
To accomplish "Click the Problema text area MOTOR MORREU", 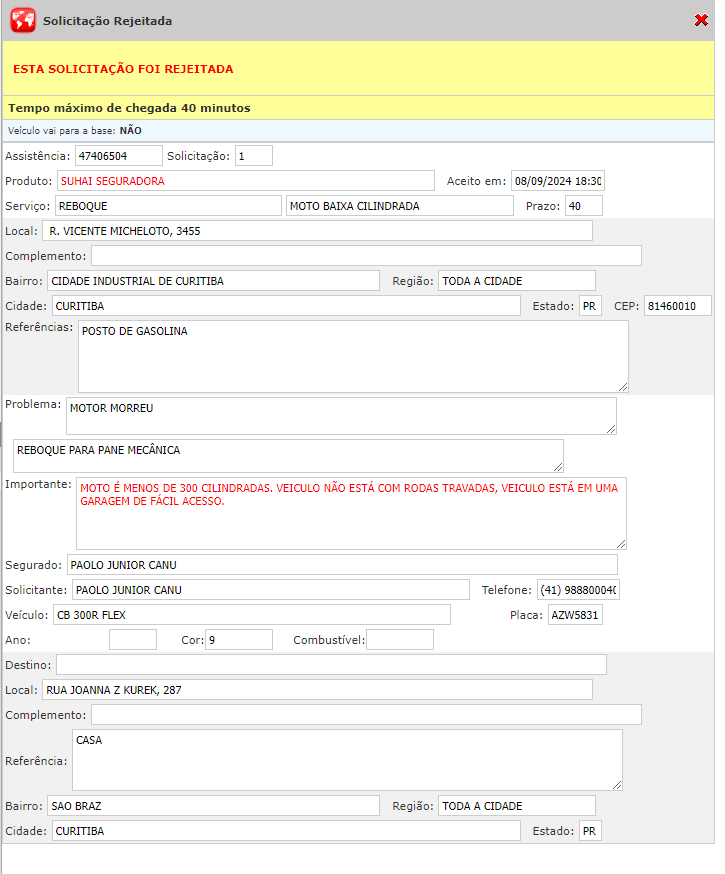I will pyautogui.click(x=341, y=416).
